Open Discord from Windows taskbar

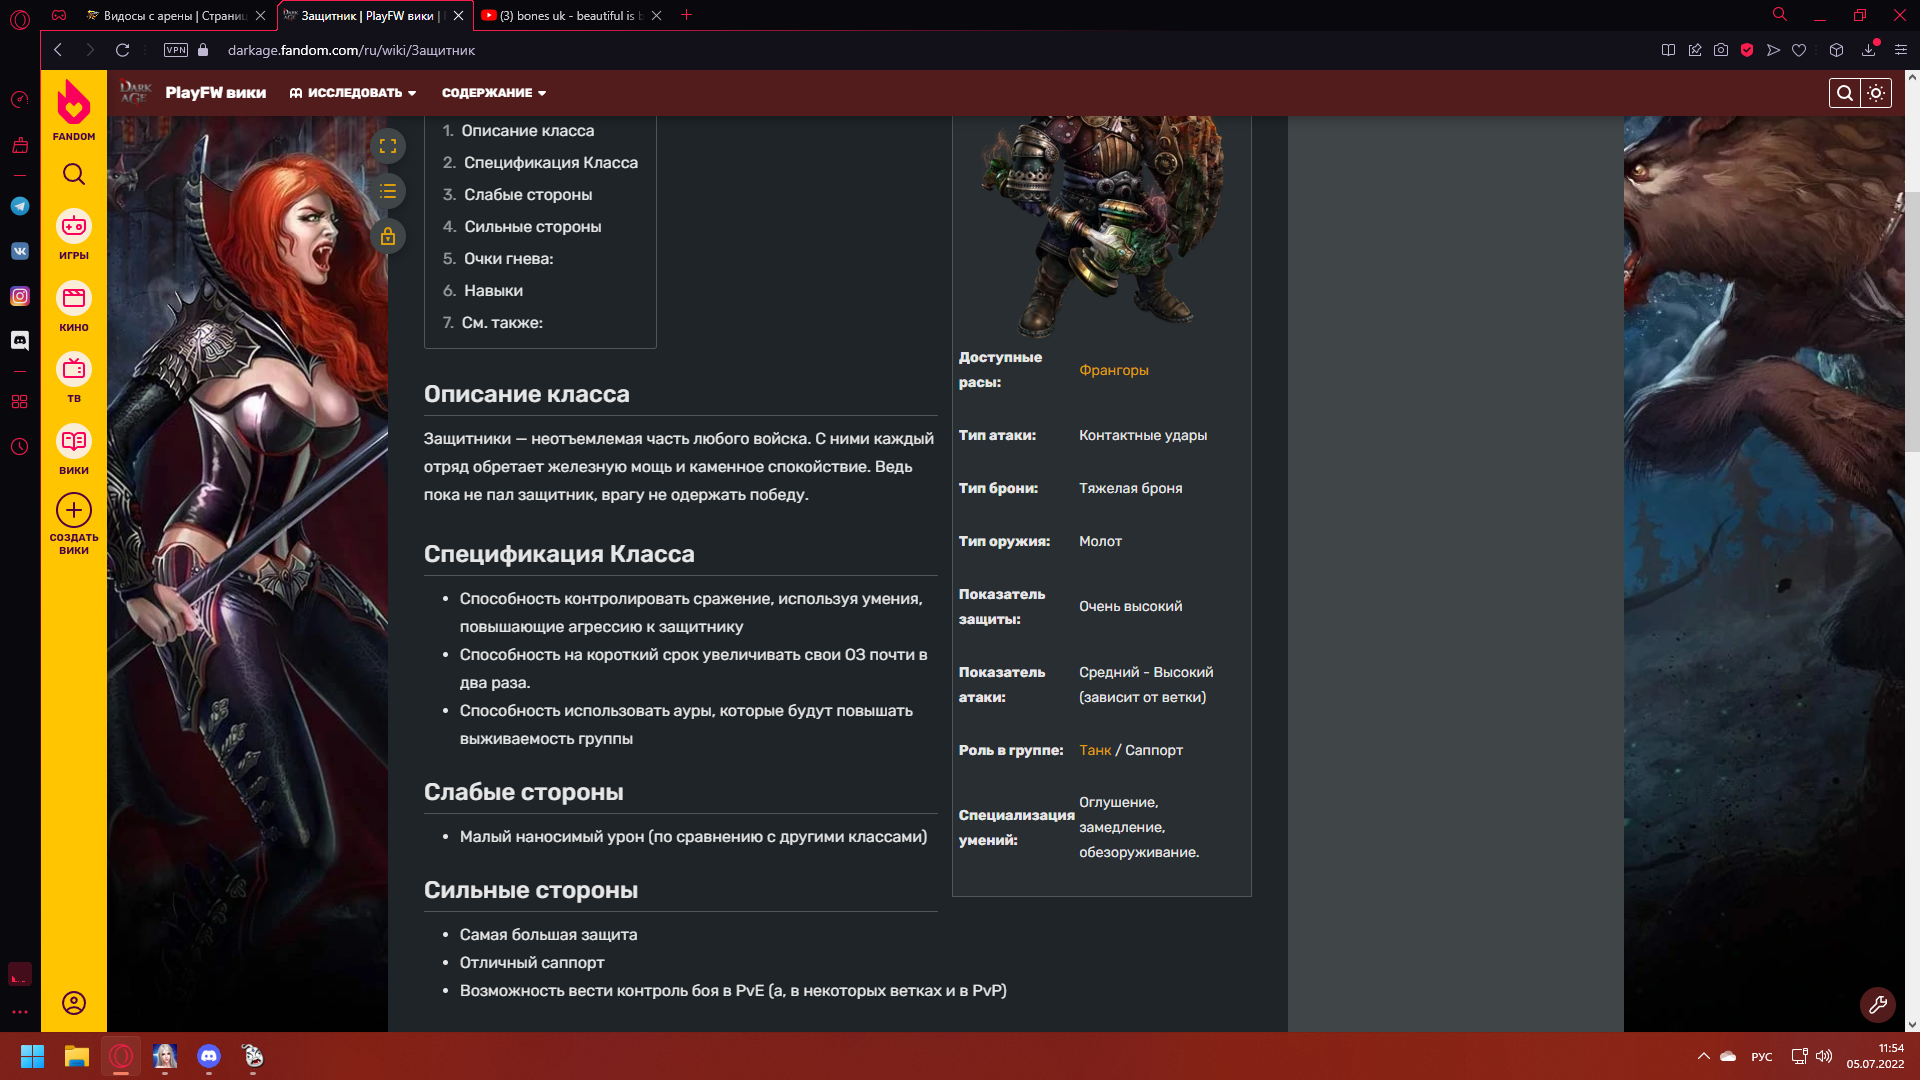point(209,1056)
